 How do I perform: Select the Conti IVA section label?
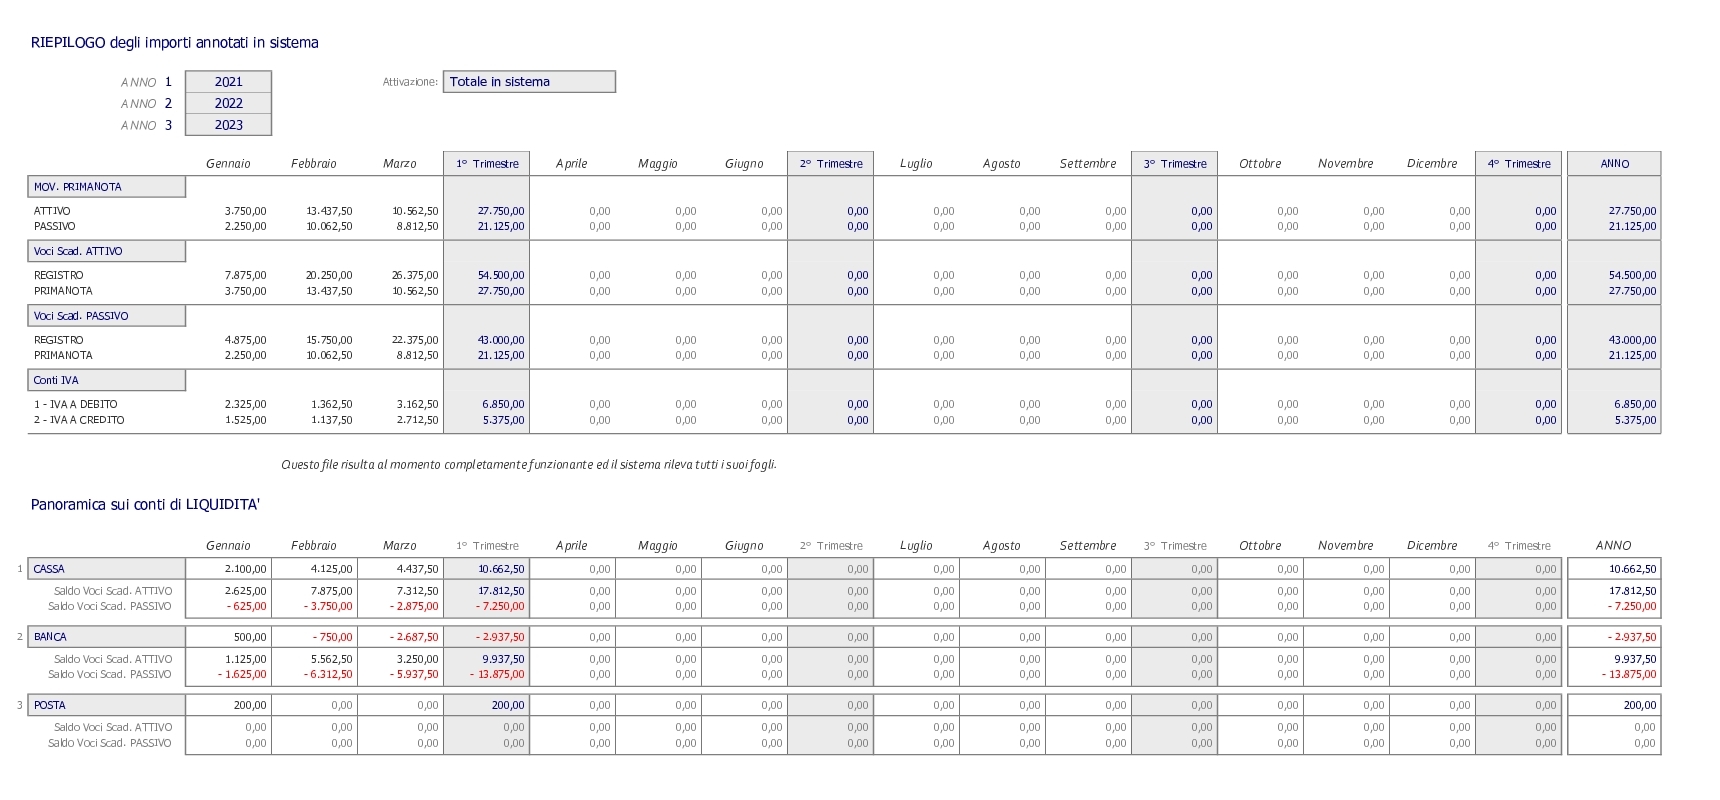107,380
